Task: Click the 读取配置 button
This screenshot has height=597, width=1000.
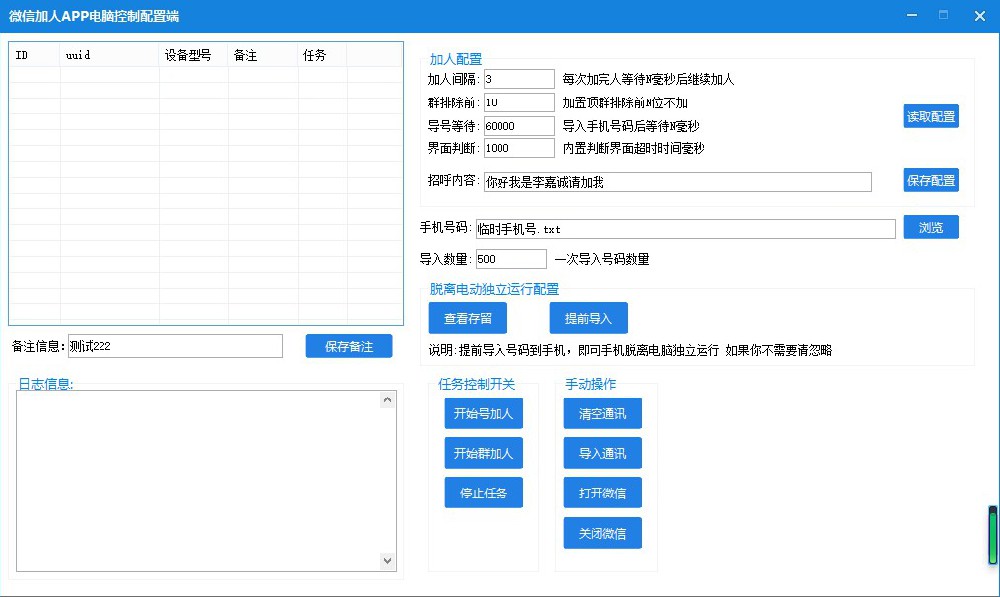Action: [930, 116]
